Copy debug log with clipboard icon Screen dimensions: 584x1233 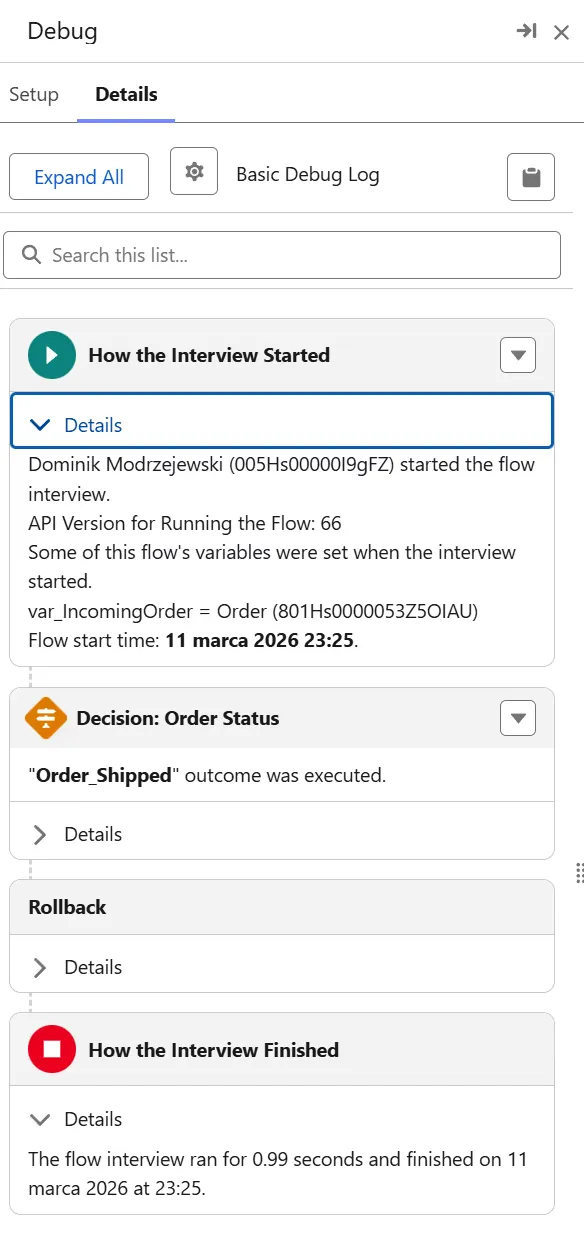point(531,177)
